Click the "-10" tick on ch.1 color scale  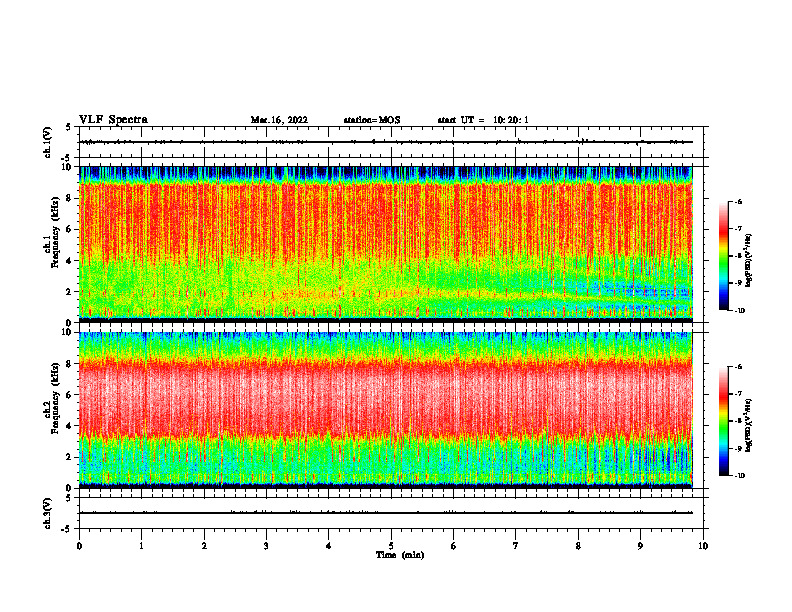pyautogui.click(x=738, y=311)
